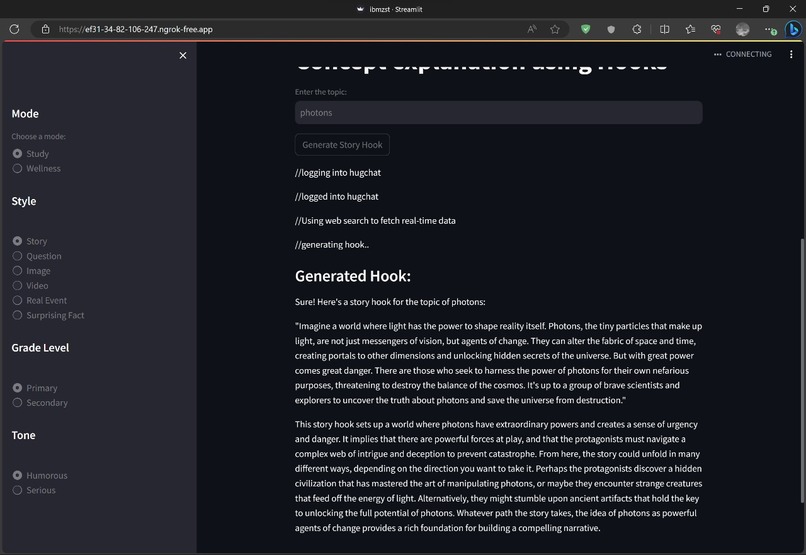The width and height of the screenshot is (806, 555).
Task: Add page to favorites with star icon
Action: pyautogui.click(x=555, y=29)
